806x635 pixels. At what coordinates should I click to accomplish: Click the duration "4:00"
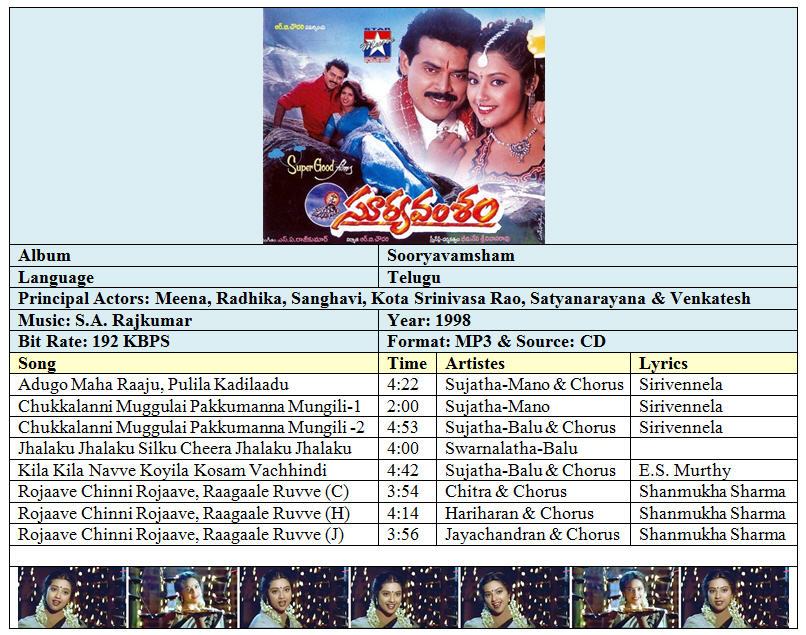(402, 448)
